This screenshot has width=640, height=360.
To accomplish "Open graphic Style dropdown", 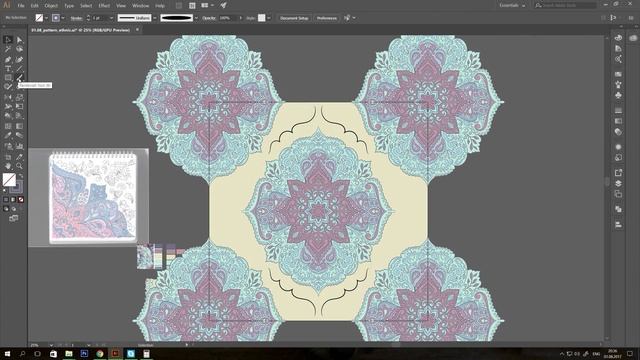I will click(269, 18).
